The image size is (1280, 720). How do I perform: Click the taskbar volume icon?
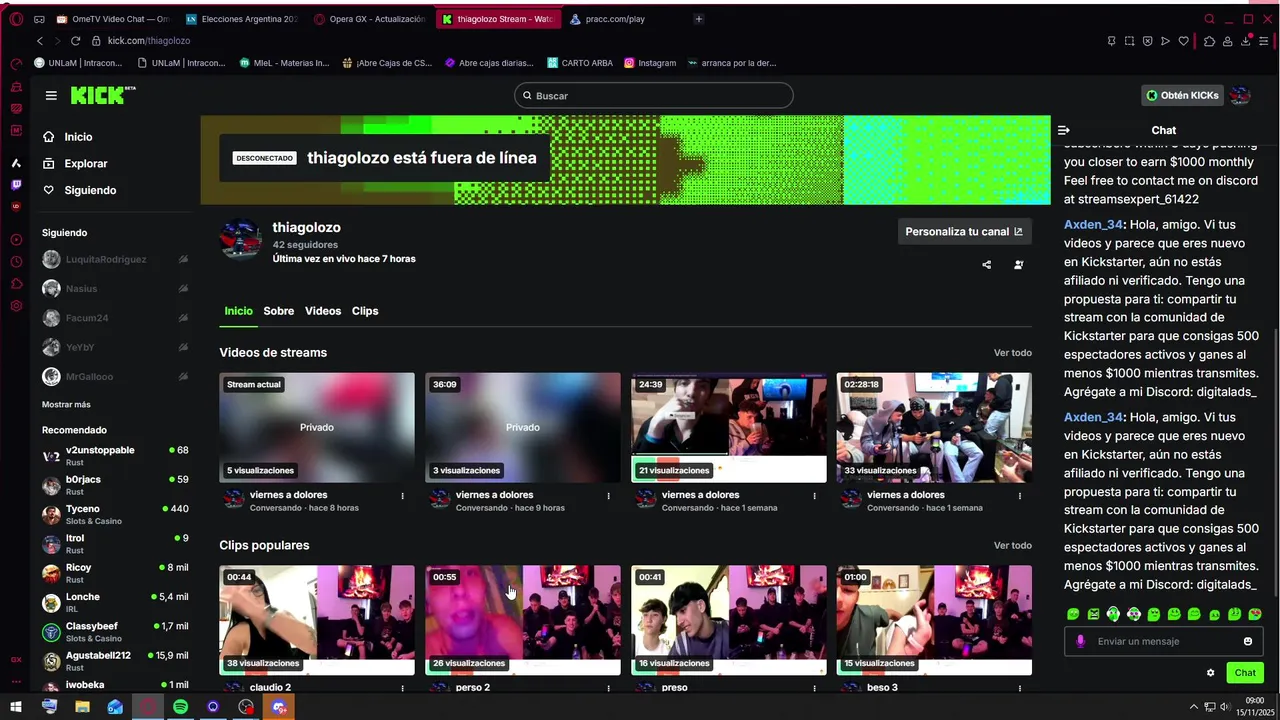[x=1227, y=707]
